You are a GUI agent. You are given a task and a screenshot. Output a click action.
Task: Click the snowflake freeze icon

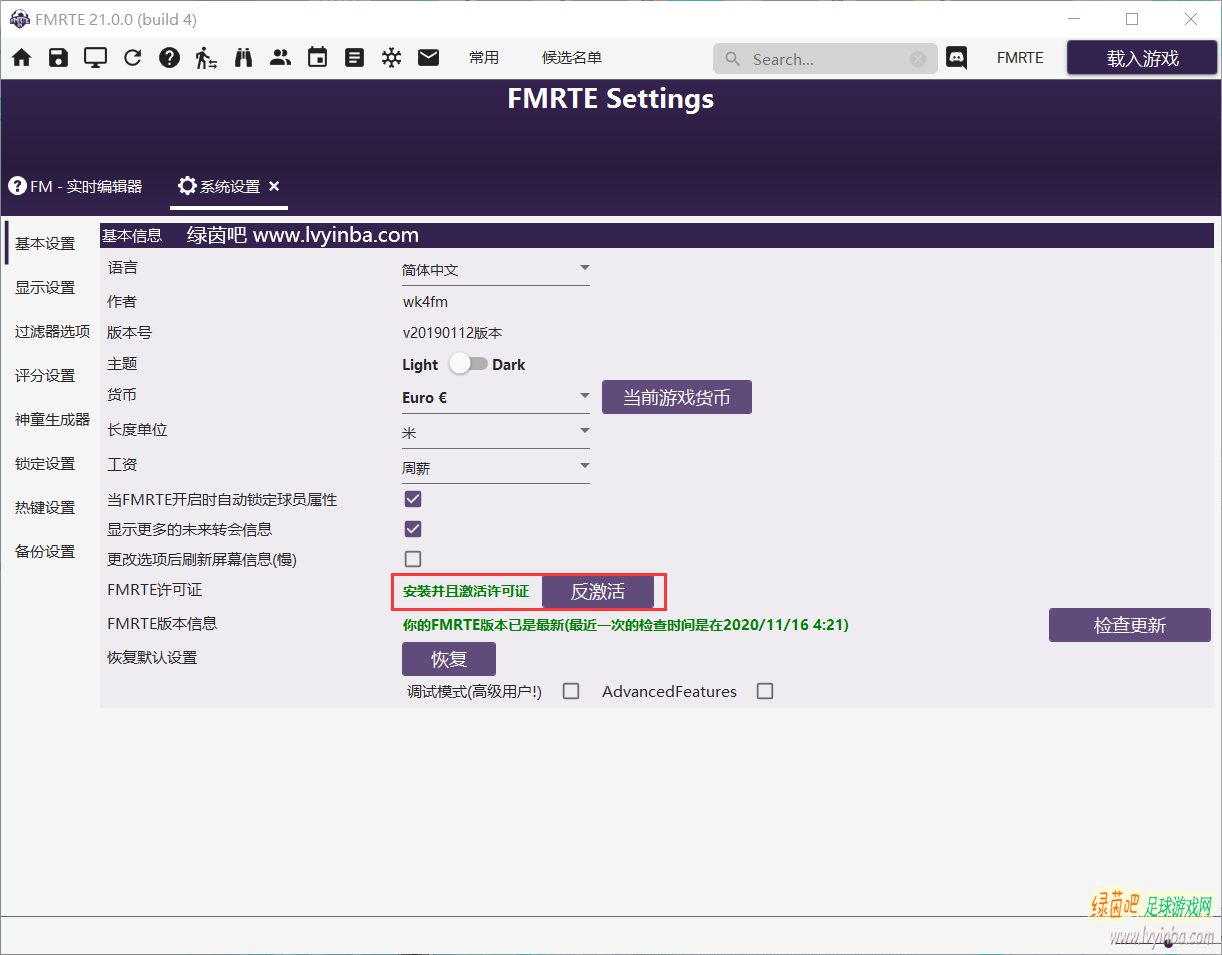391,58
